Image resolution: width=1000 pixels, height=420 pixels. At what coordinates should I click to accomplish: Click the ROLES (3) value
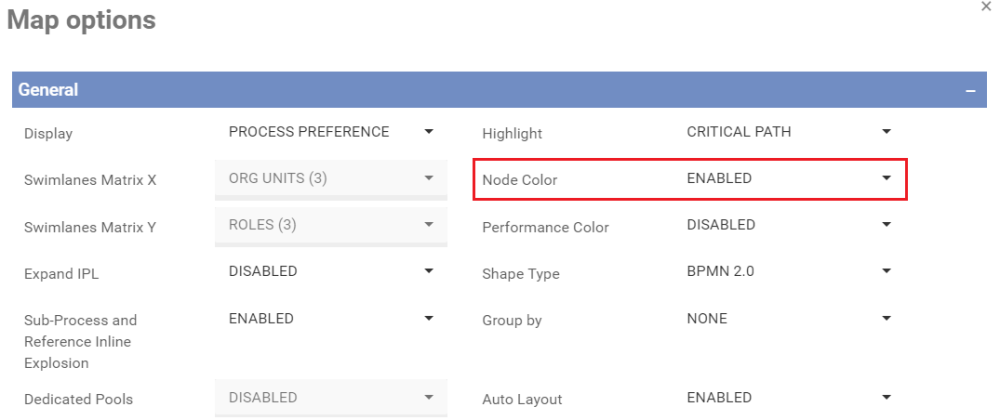tap(262, 225)
